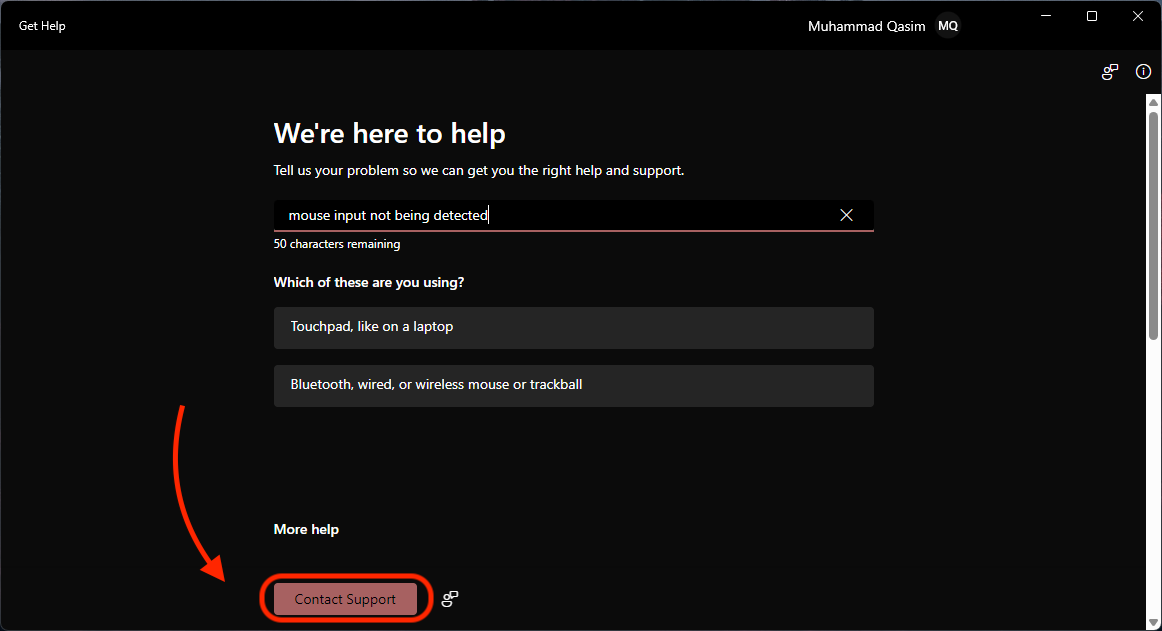Click the scrollbar up arrow
The image size is (1162, 631).
point(1154,104)
